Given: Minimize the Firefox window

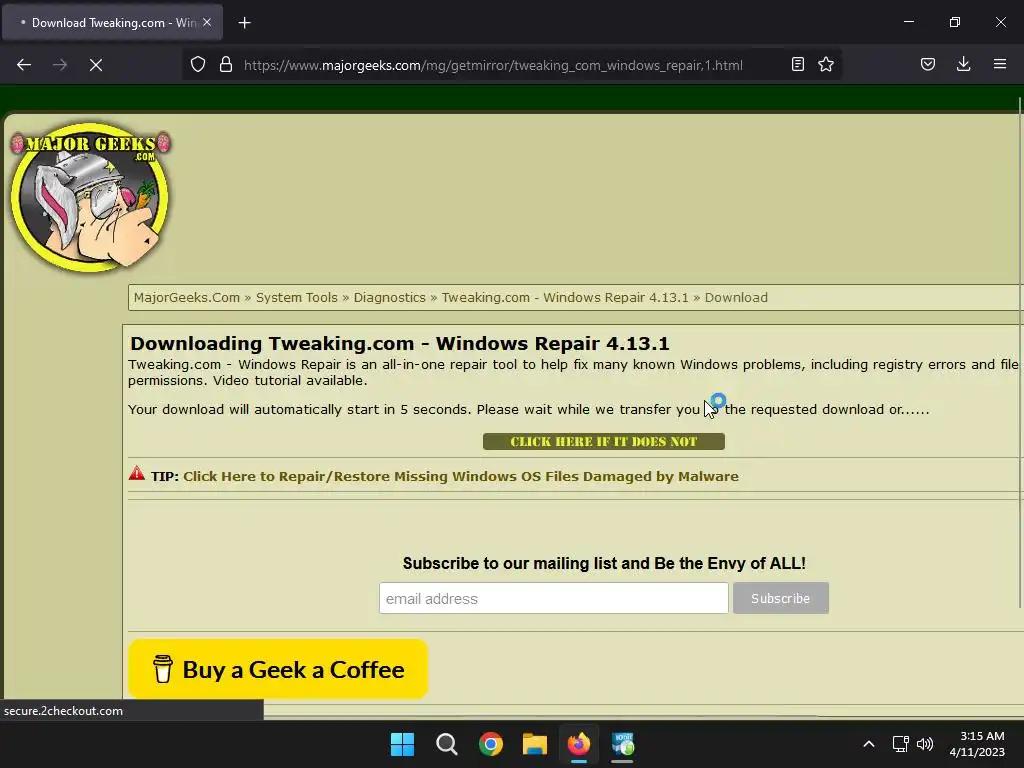Looking at the screenshot, I should click(908, 22).
